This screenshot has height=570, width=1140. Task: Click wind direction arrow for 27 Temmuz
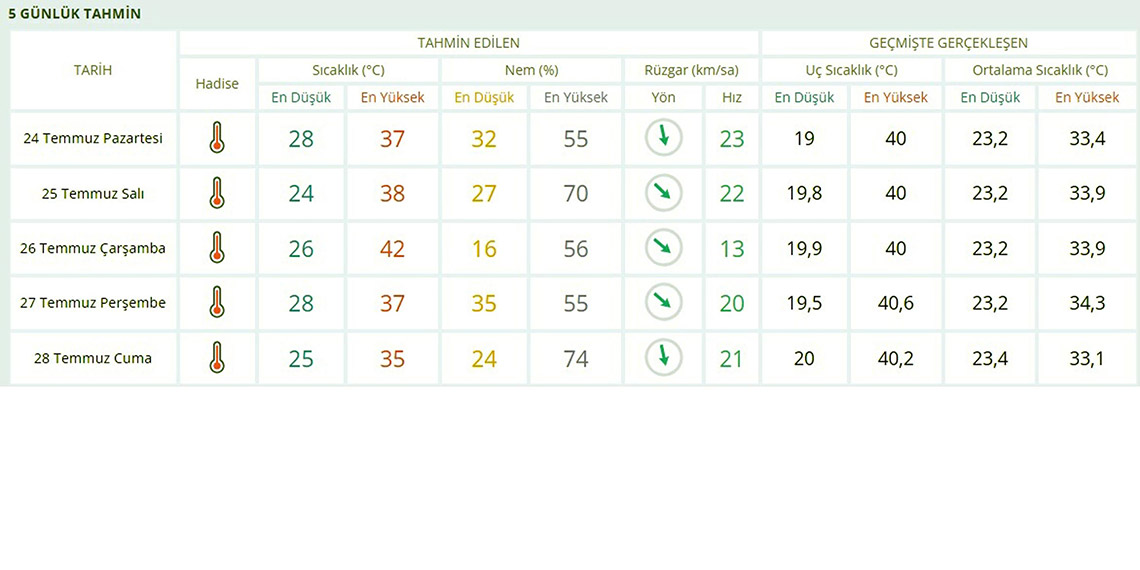[663, 303]
